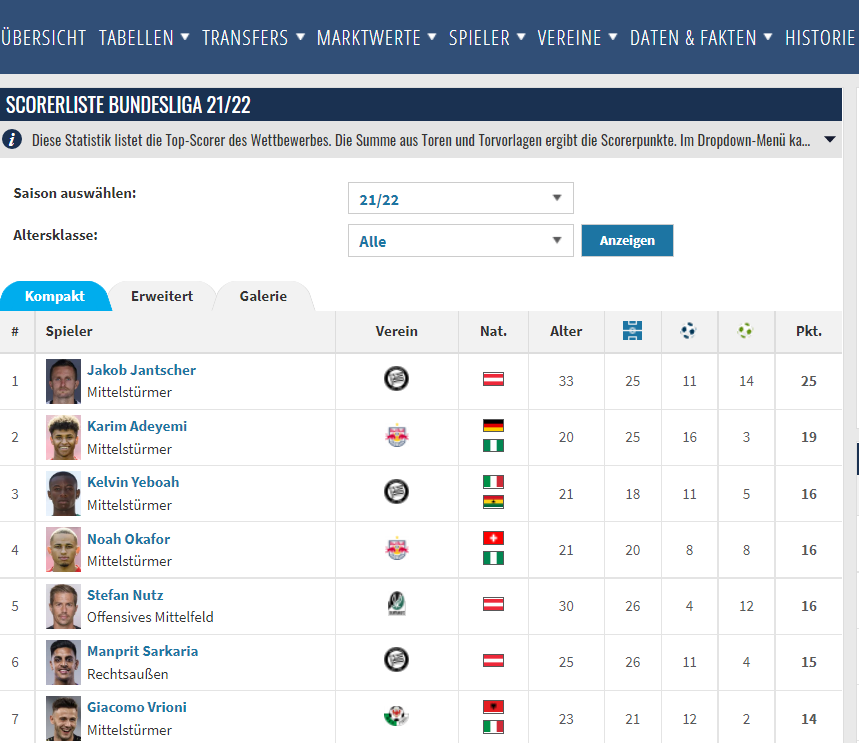Click Noah Okafor's portrait thumbnail
The height and width of the screenshot is (743, 859).
point(63,549)
